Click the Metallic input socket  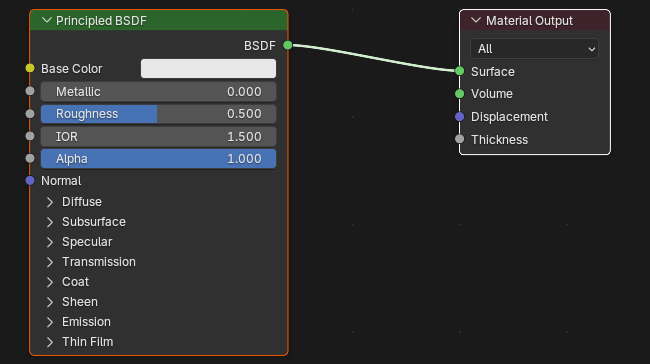click(30, 91)
